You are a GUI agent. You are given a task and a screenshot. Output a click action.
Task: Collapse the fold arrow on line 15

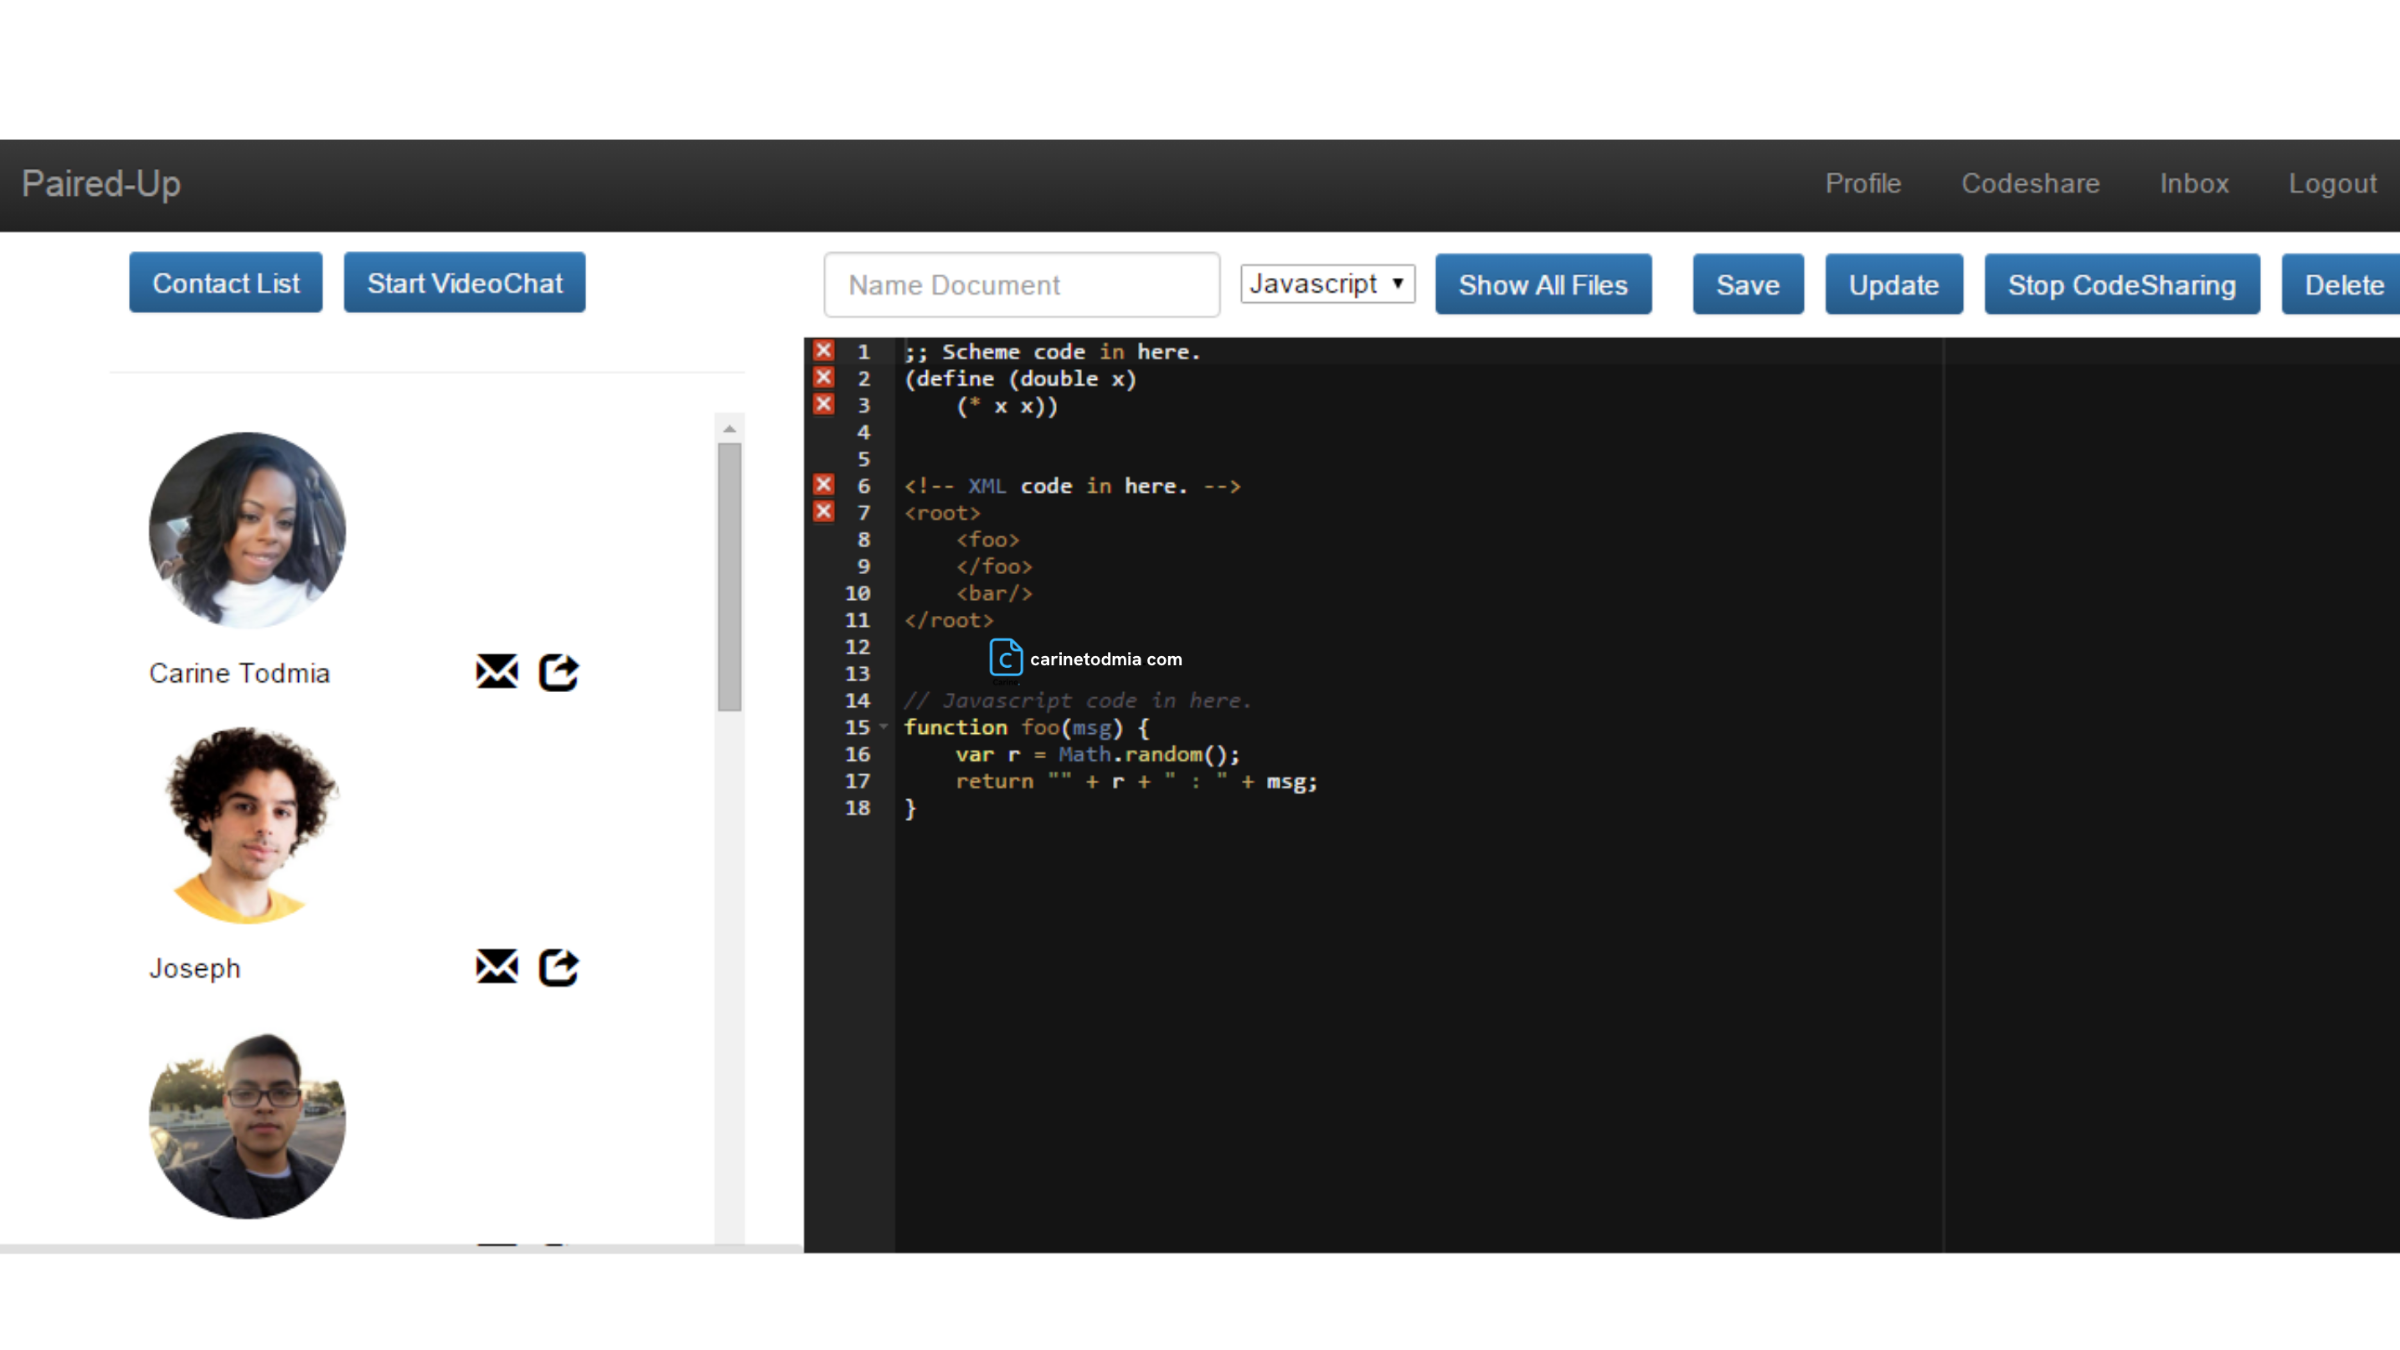pos(884,727)
